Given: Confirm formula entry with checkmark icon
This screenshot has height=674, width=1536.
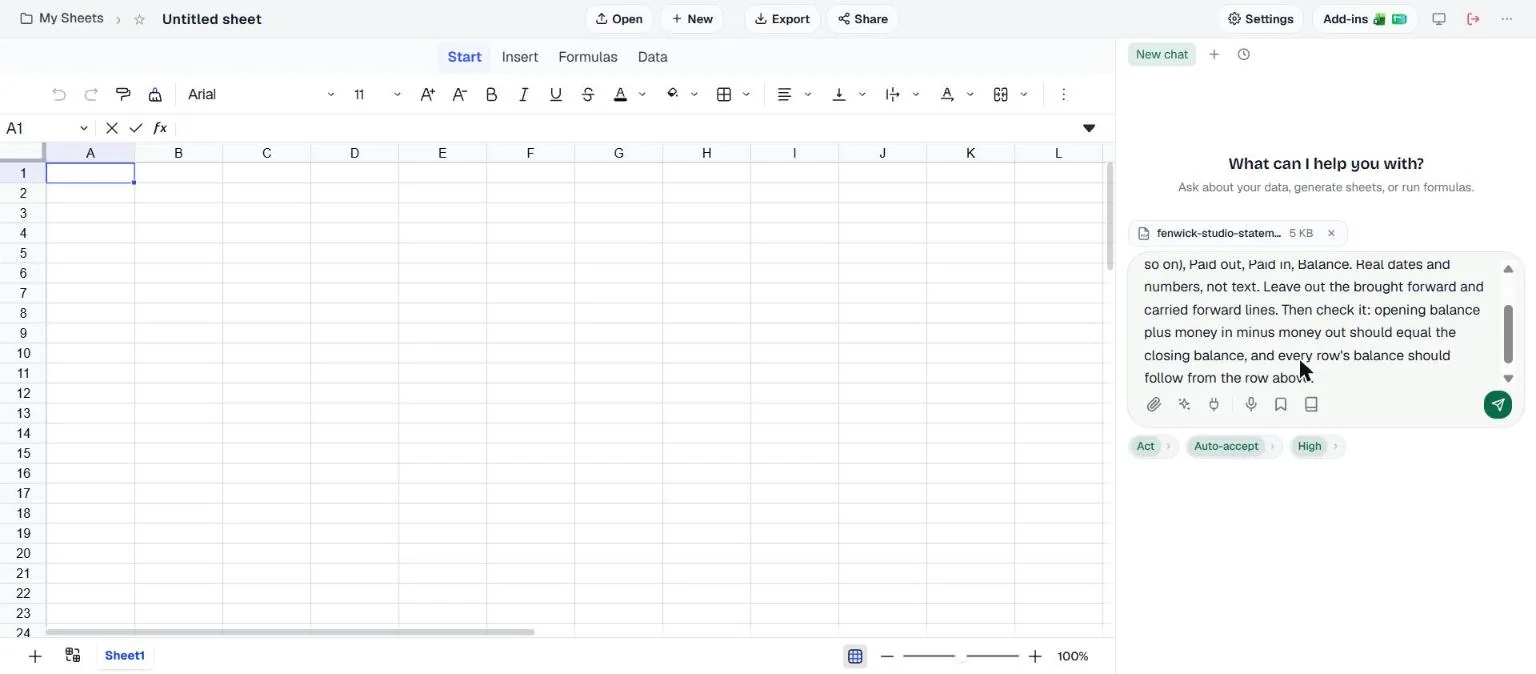Looking at the screenshot, I should pyautogui.click(x=136, y=128).
